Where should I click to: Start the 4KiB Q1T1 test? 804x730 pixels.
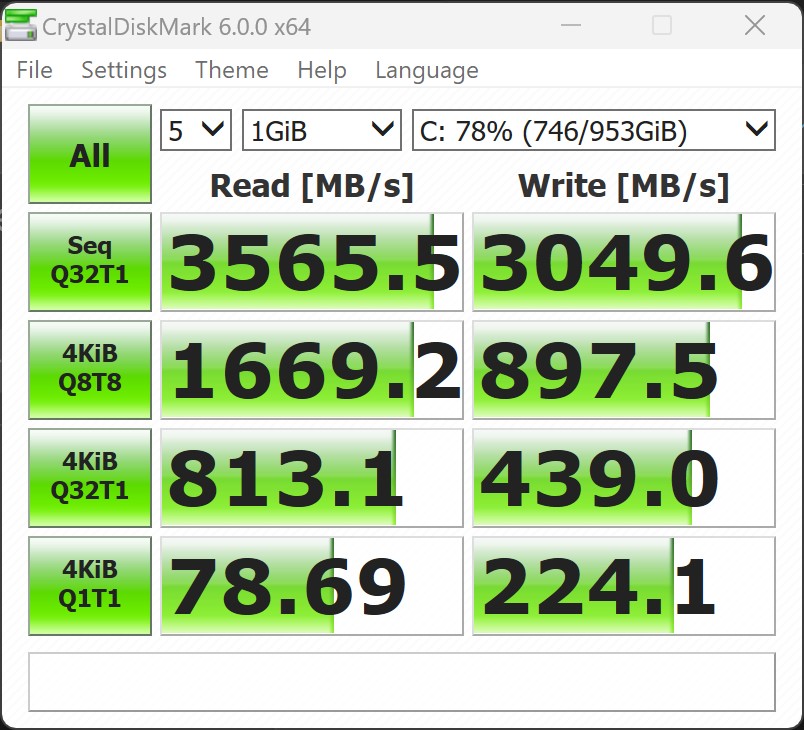coord(90,586)
